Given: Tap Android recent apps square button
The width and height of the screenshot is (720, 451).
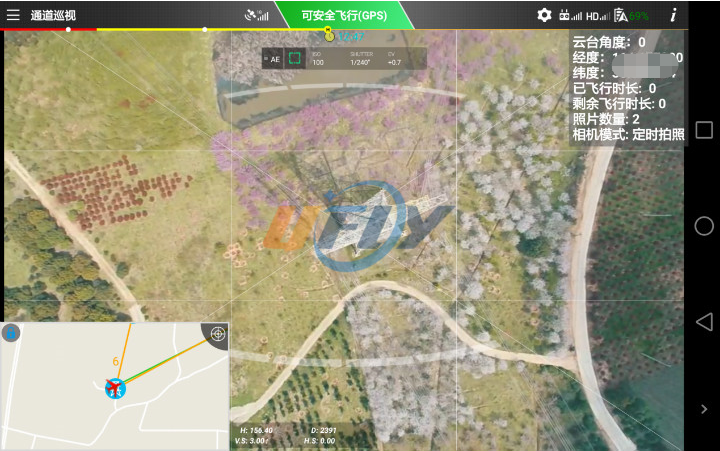Looking at the screenshot, I should [x=704, y=130].
